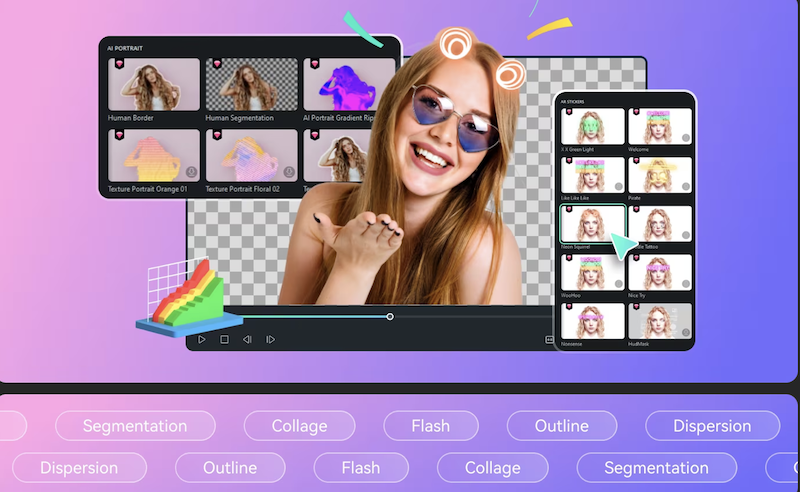Choose the X X Green Light AR sticker
This screenshot has height=492, width=800.
point(592,126)
